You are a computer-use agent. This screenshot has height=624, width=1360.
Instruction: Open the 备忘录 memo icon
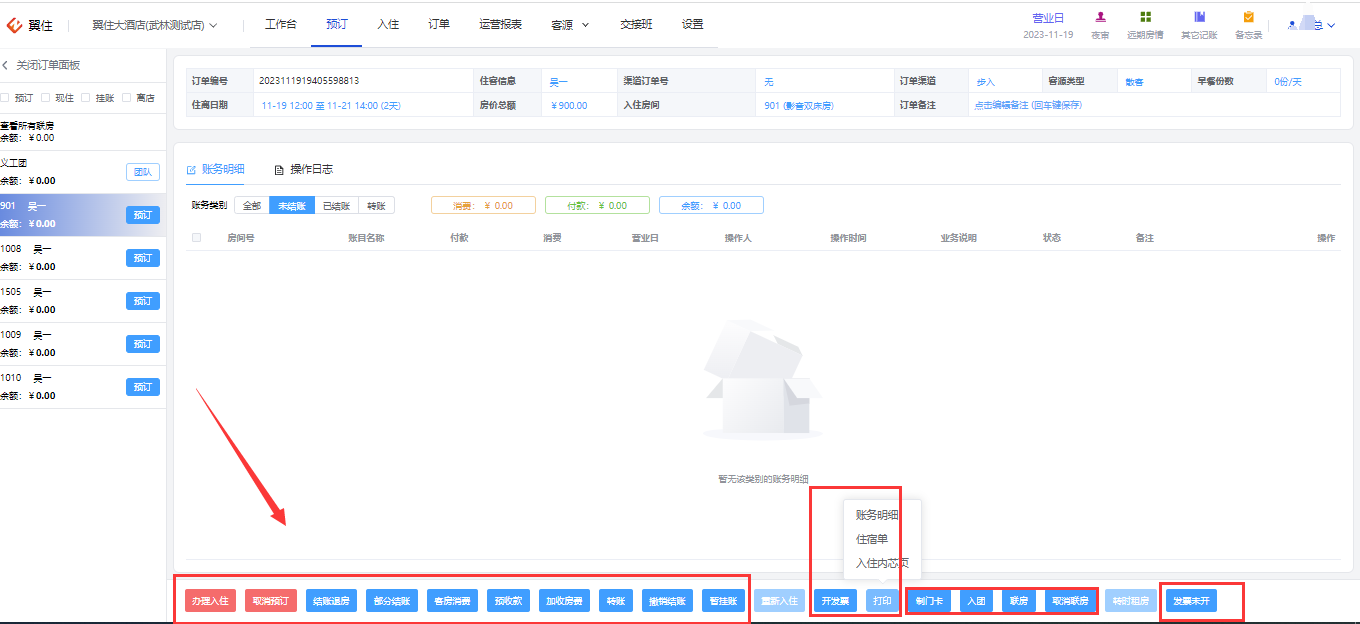(1248, 17)
